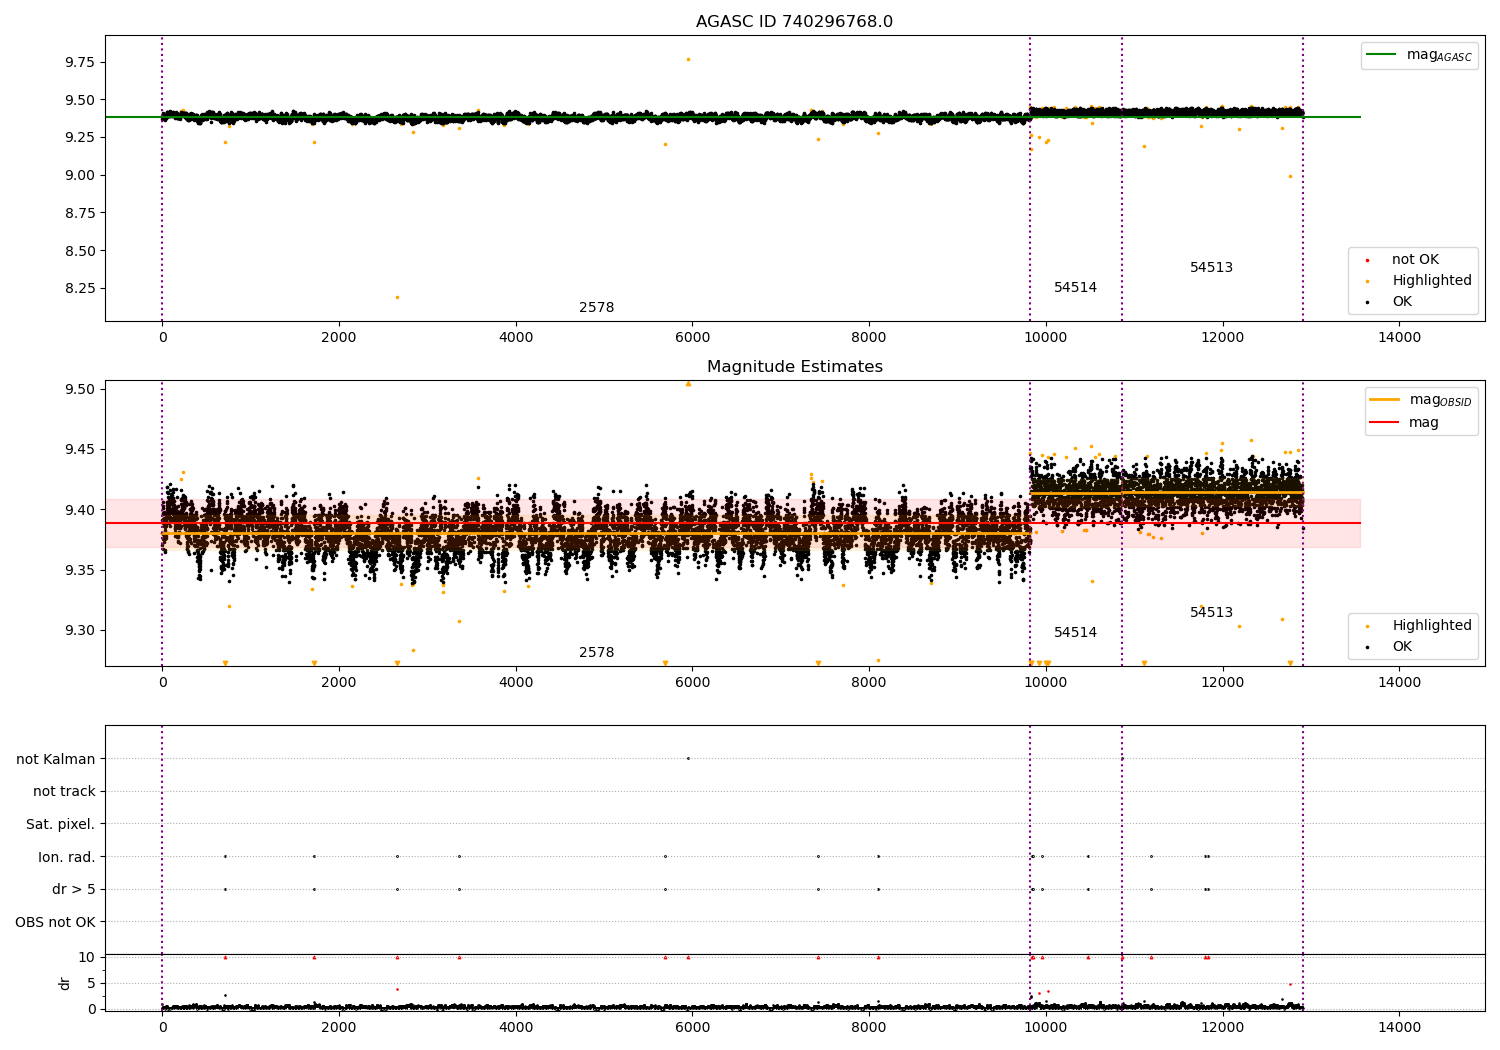Image resolution: width=1500 pixels, height=1050 pixels.
Task: Select "not OK" entry in top plot legend
Action: [x=1415, y=260]
